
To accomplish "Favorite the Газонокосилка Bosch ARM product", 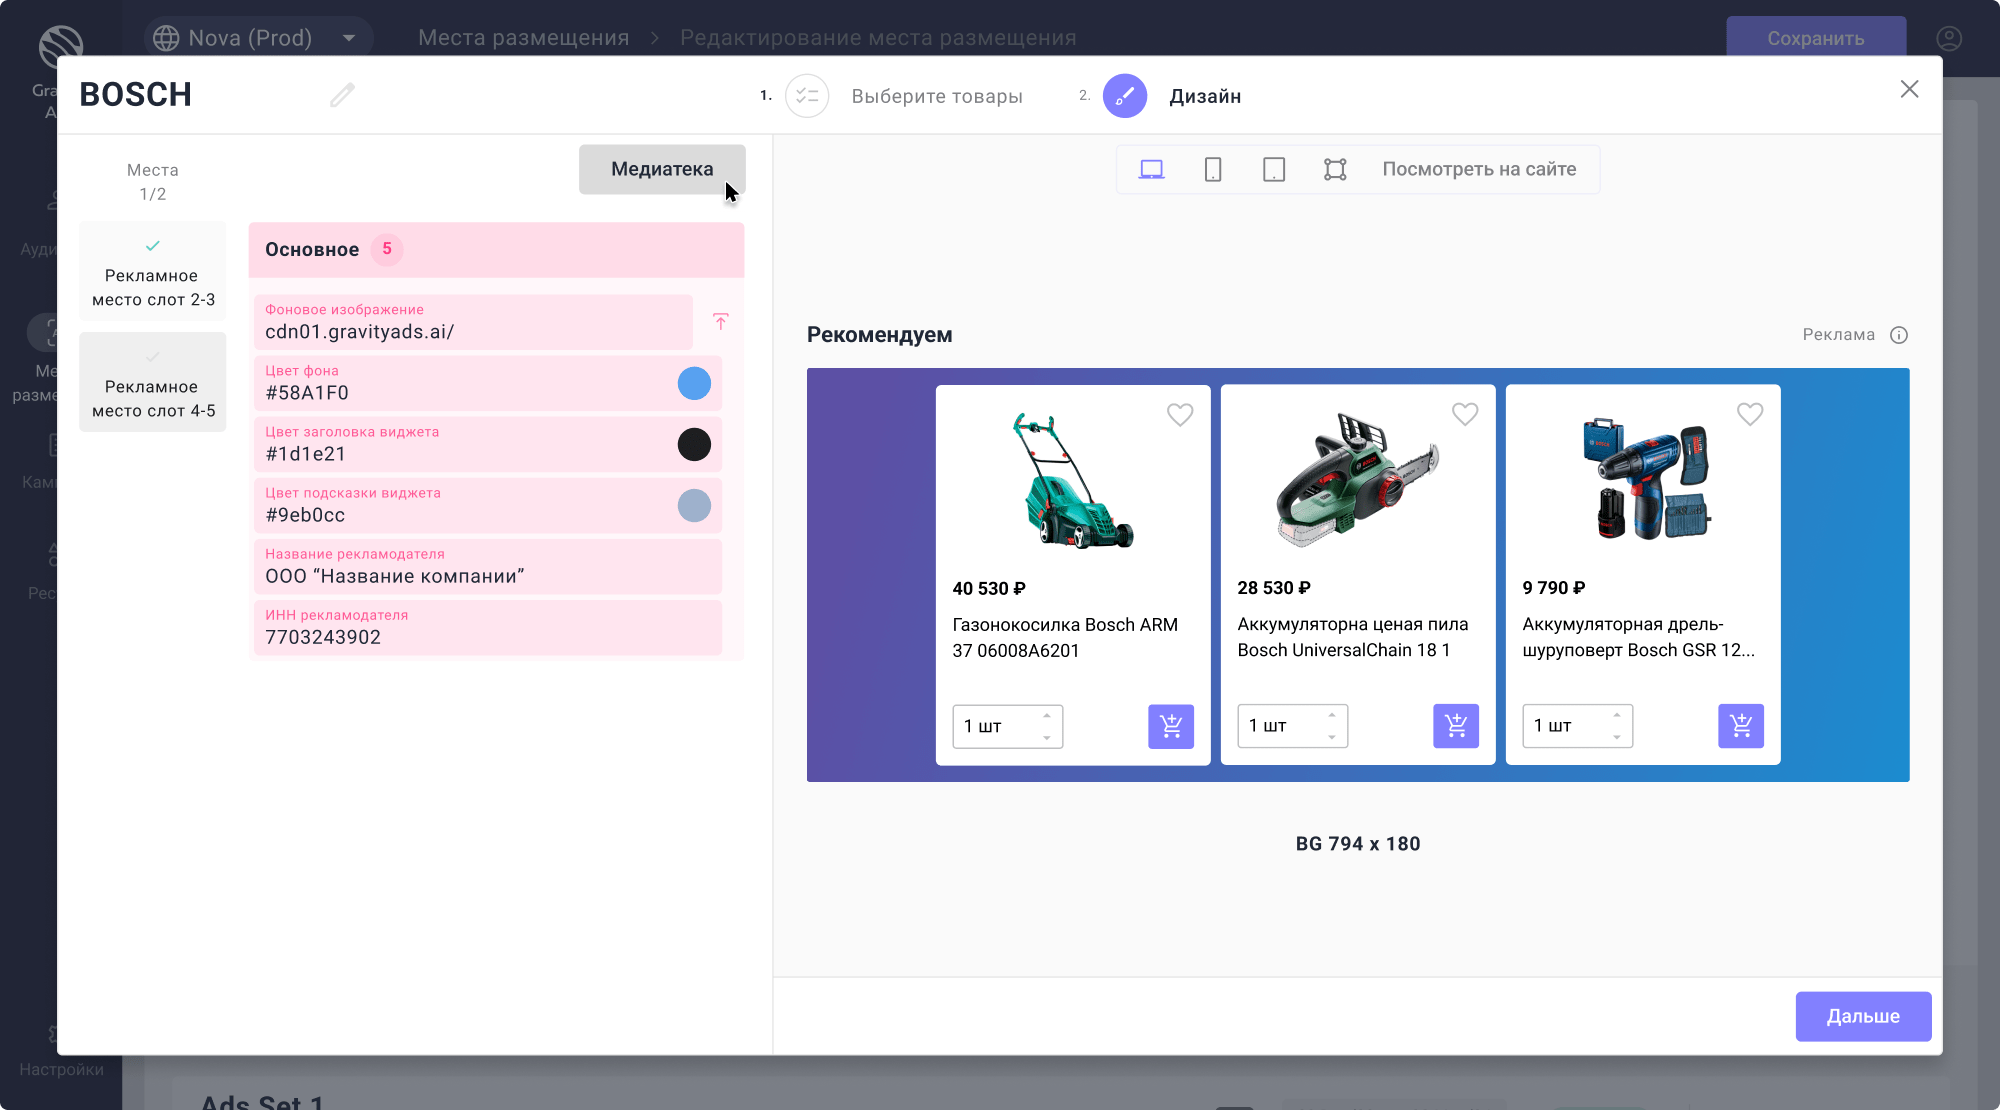I will click(1180, 414).
